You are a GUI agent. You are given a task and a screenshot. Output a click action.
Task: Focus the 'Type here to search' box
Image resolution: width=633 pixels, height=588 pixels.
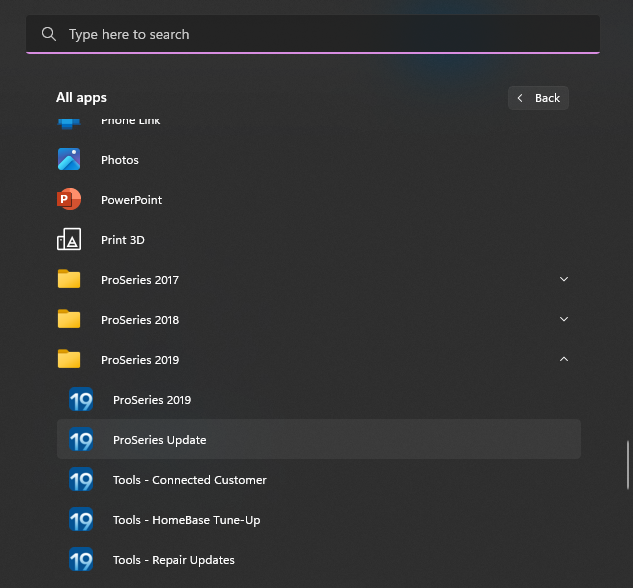pyautogui.click(x=320, y=35)
